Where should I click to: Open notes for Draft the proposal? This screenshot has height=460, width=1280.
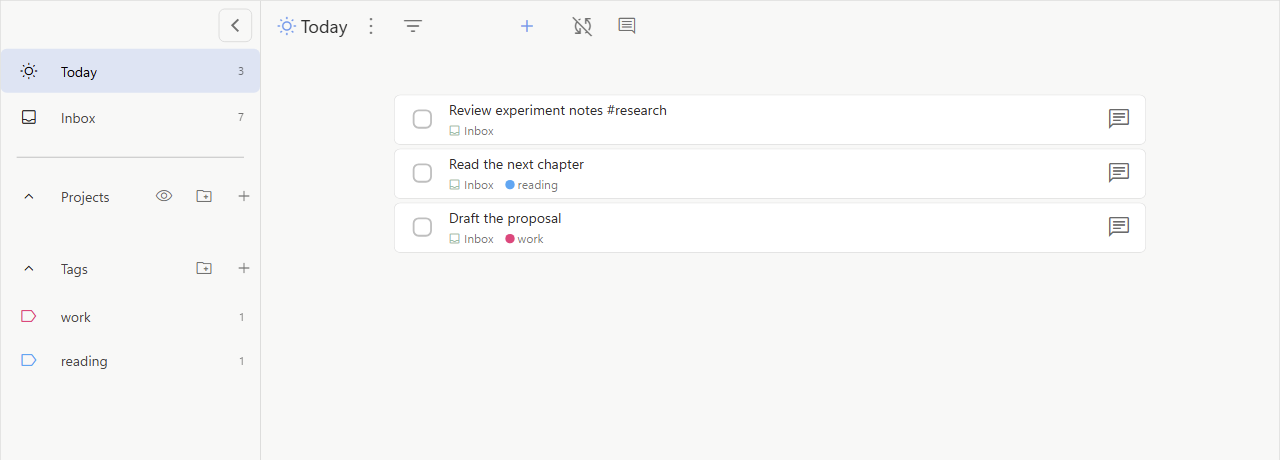1119,227
